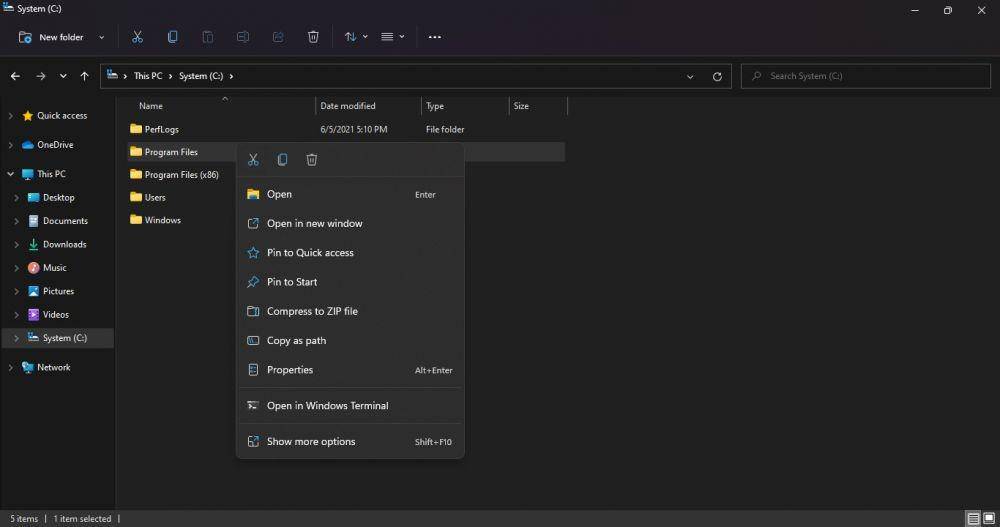Expand the OneDrive tree node

coord(10,145)
